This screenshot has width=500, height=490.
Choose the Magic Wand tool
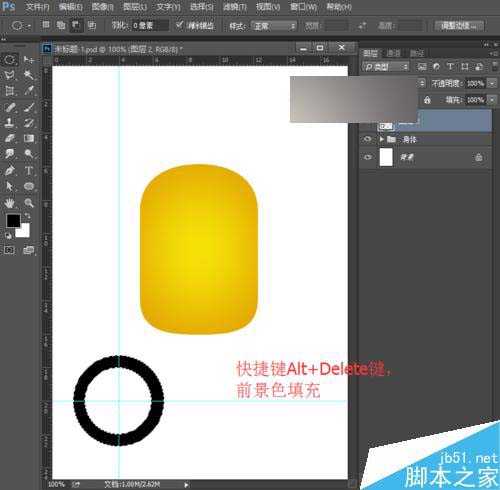(x=29, y=75)
